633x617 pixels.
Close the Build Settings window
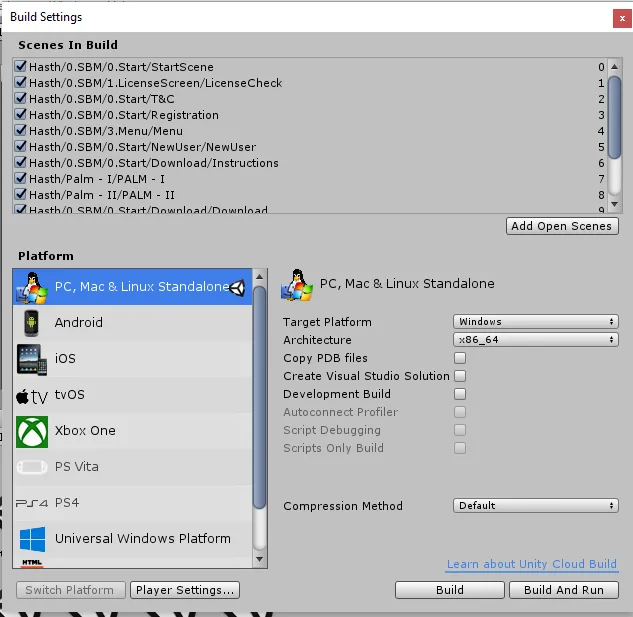pyautogui.click(x=622, y=19)
